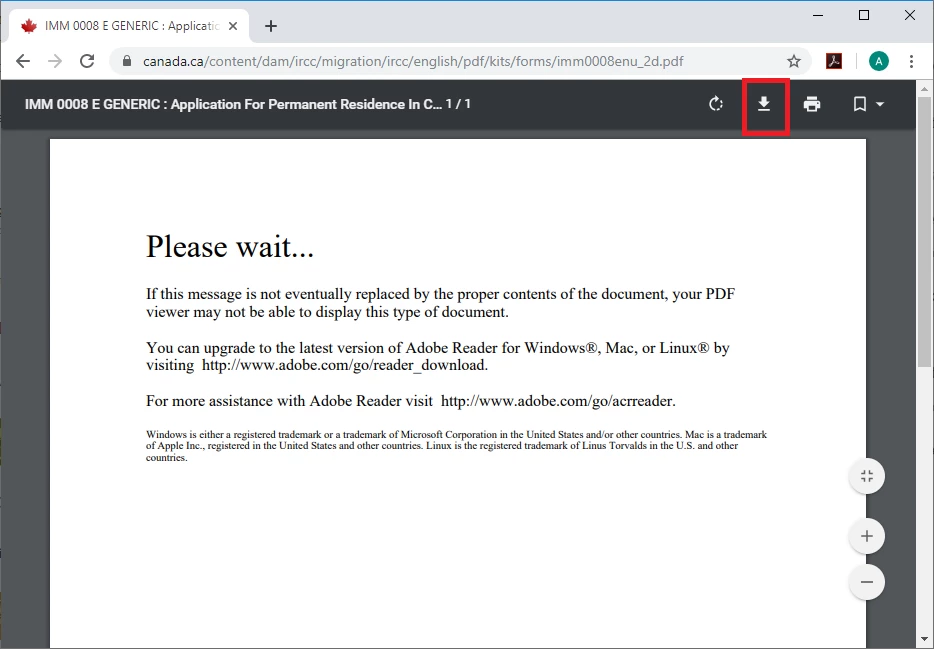934x649 pixels.
Task: Click the fit to page button
Action: click(867, 476)
